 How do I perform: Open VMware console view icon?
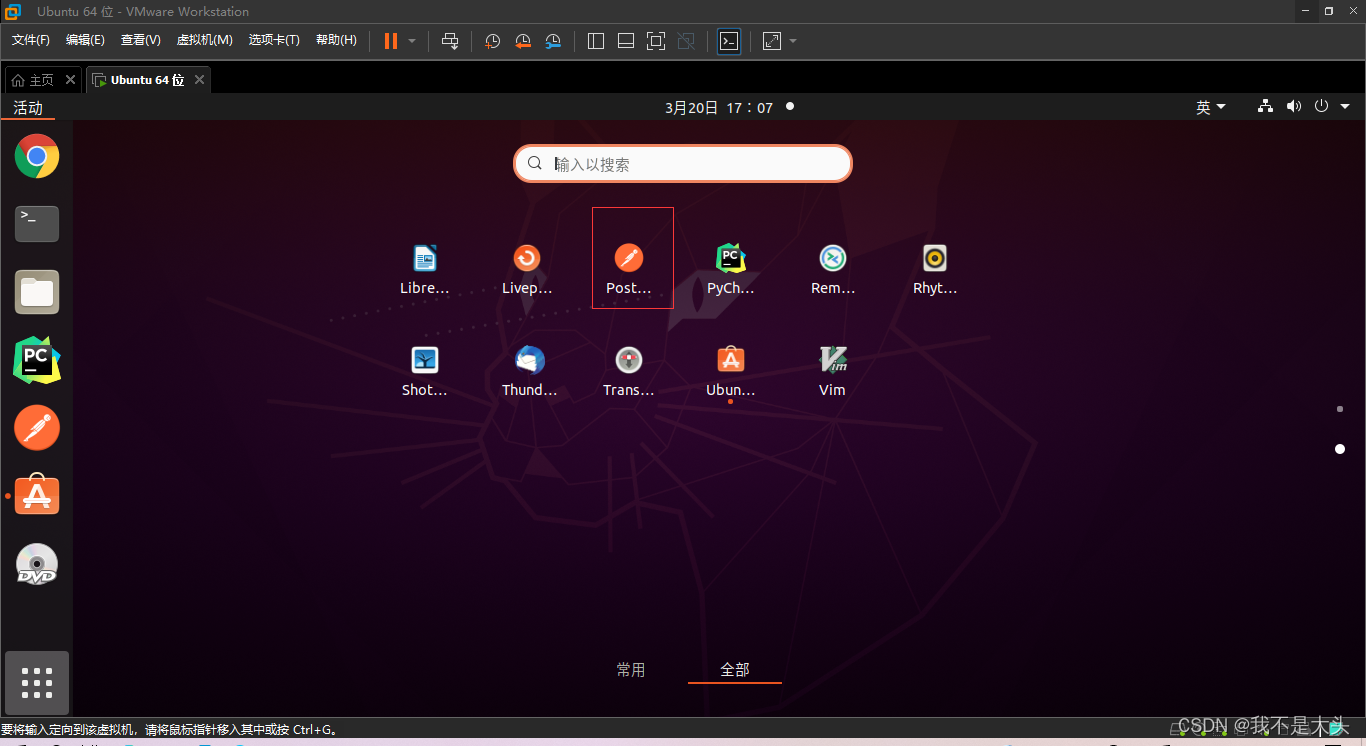(x=730, y=41)
